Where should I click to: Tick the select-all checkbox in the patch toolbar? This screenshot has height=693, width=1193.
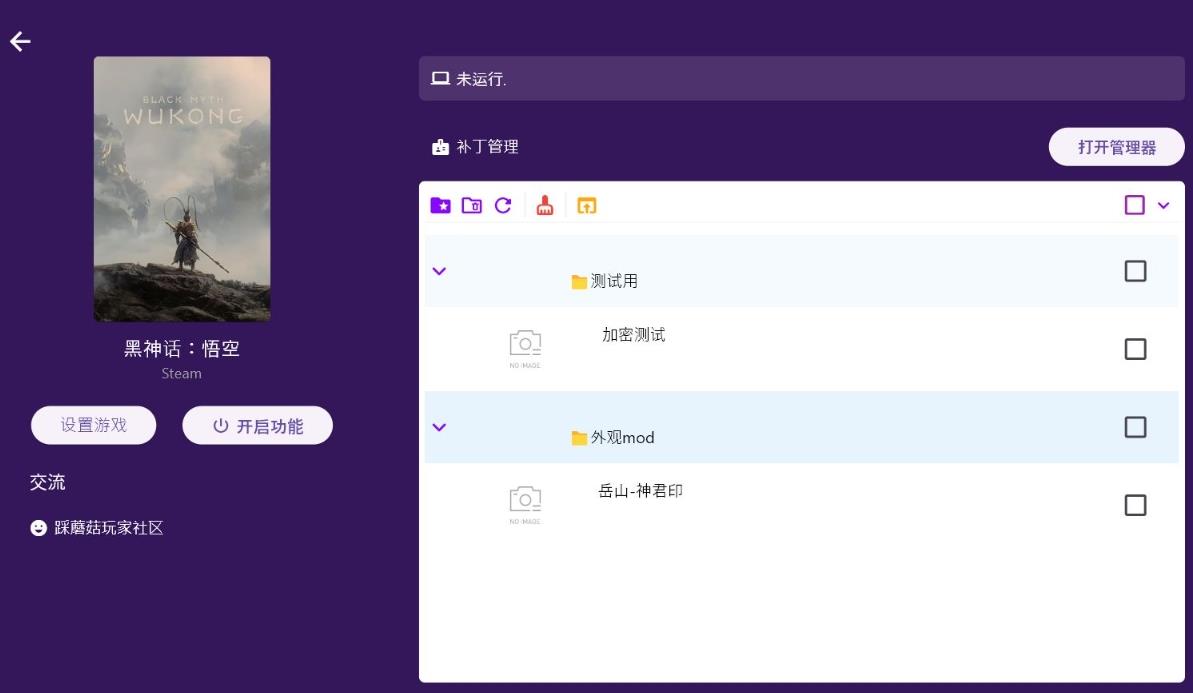[x=1134, y=205]
